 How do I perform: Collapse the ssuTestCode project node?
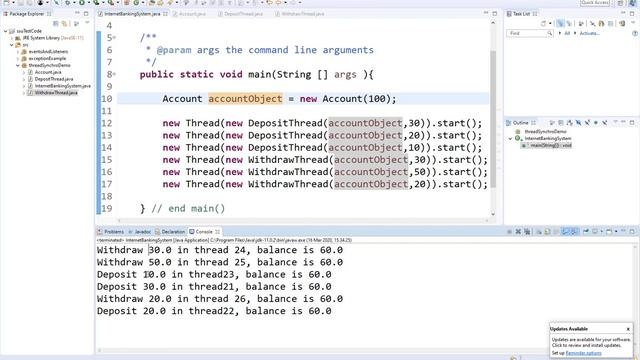6,31
